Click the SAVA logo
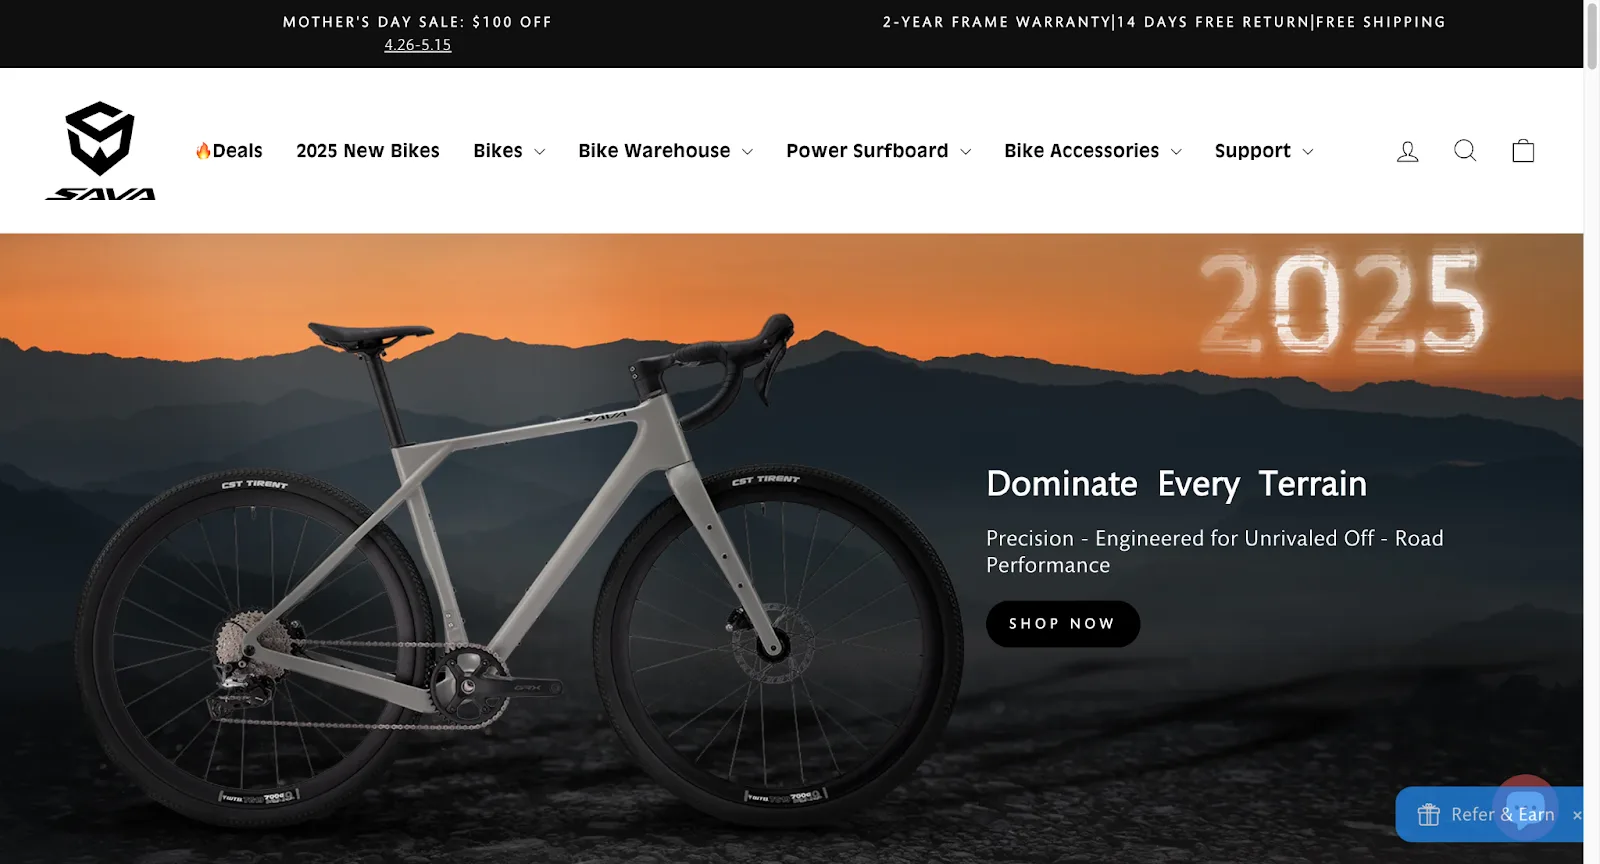The image size is (1600, 864). (x=100, y=151)
